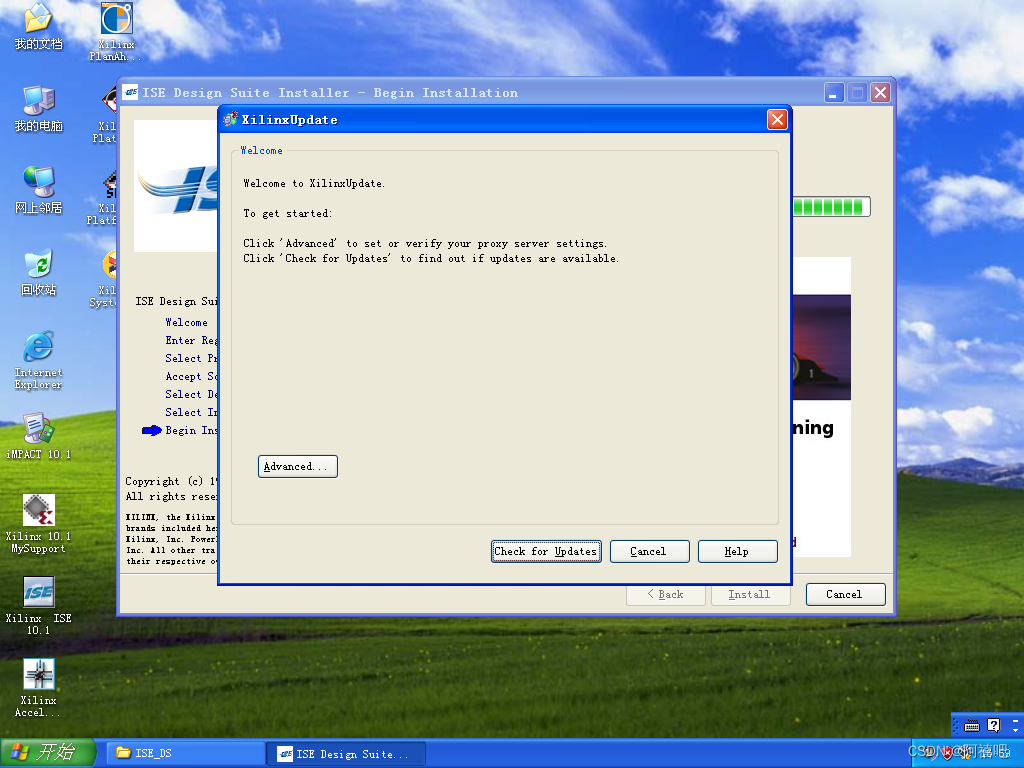
Task: Click the Enter Reg step in installer list
Action: coord(190,340)
